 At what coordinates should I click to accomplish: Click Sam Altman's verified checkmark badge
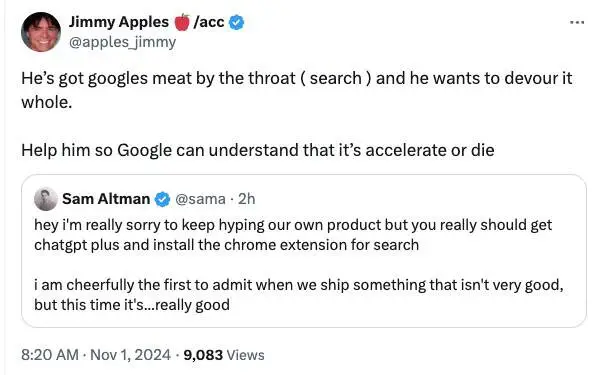click(x=162, y=199)
